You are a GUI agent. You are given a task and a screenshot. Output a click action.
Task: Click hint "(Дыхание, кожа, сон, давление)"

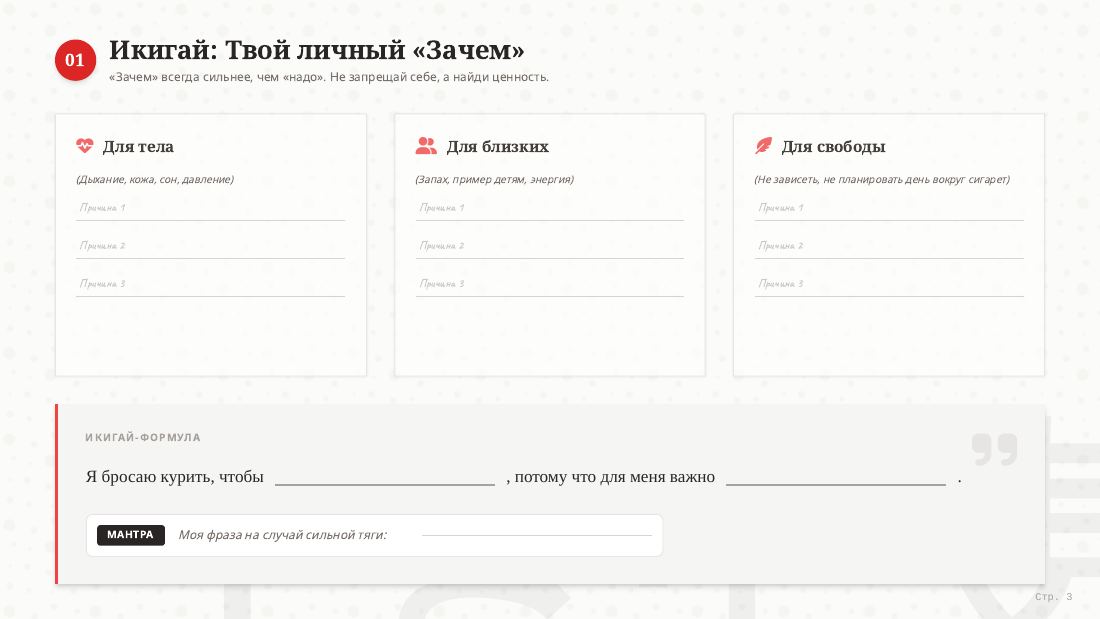155,180
